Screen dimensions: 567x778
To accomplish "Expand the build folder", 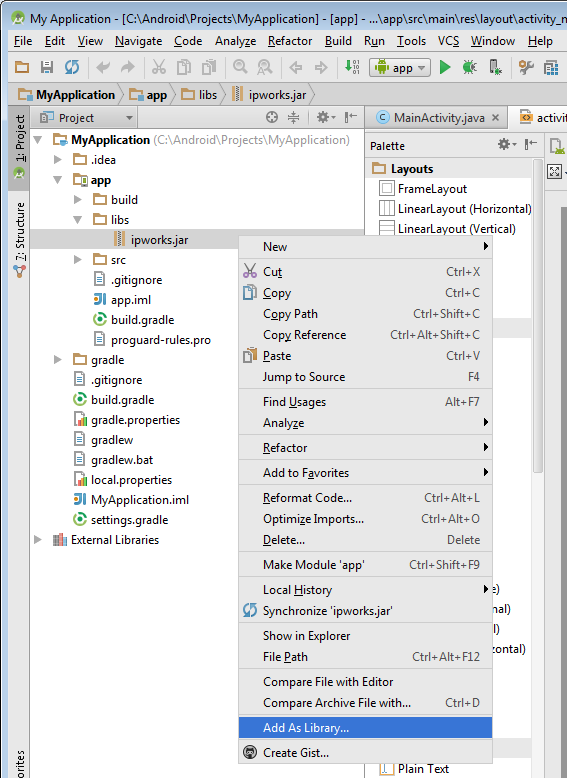I will tap(77, 199).
